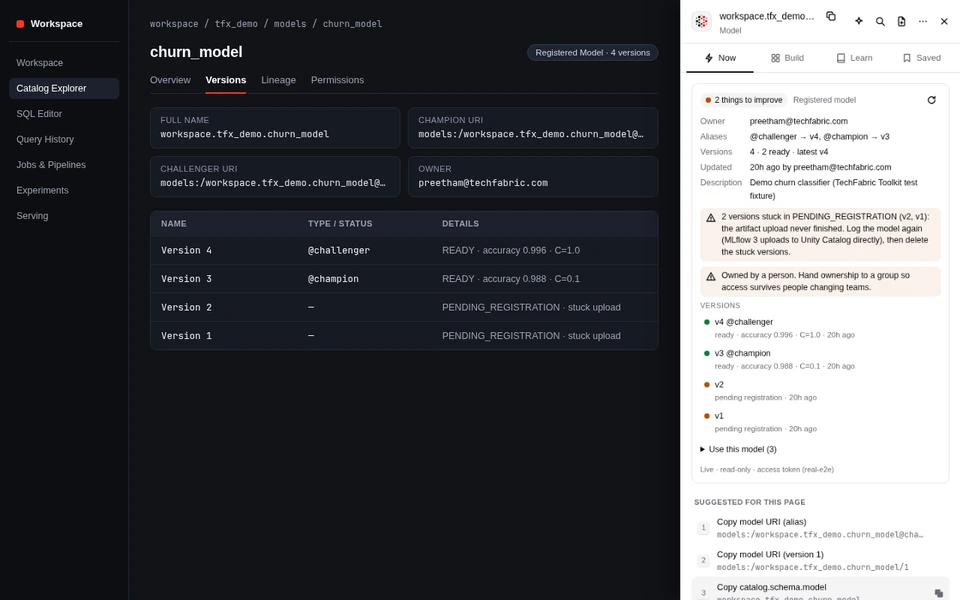This screenshot has width=960, height=600.
Task: Open the Learn tab
Action: click(x=853, y=58)
